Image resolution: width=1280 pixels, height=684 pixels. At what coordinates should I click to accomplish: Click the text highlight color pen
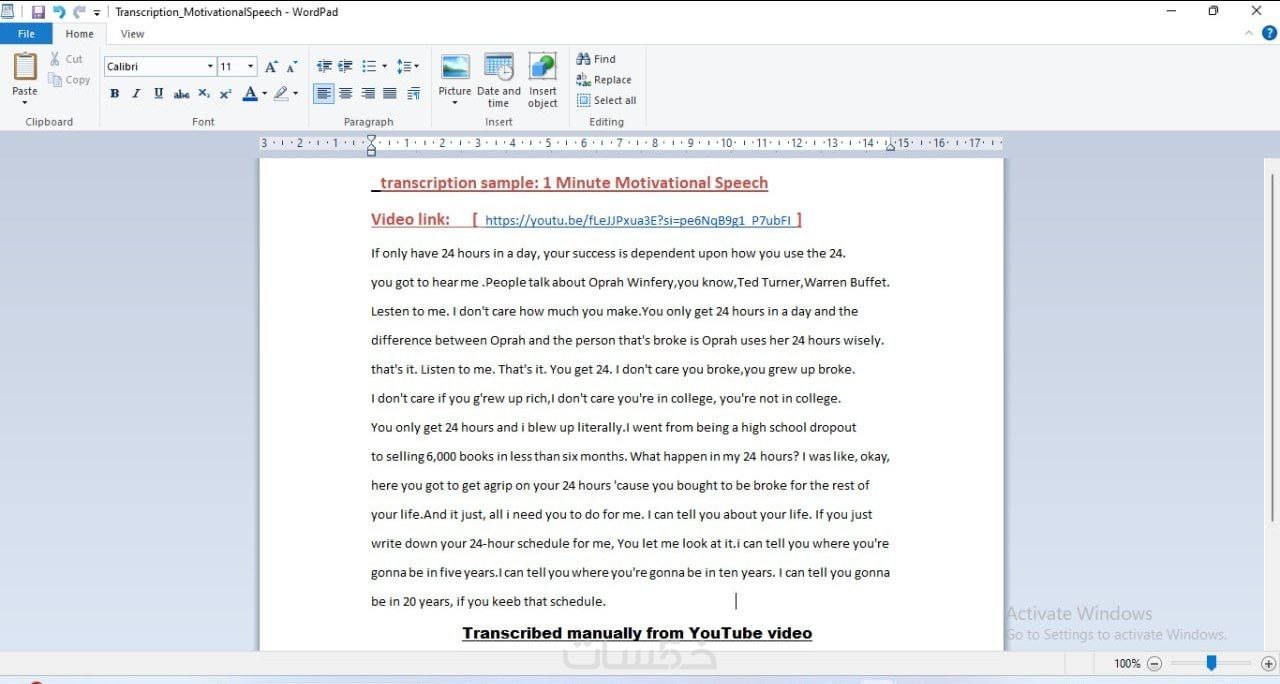(x=281, y=94)
